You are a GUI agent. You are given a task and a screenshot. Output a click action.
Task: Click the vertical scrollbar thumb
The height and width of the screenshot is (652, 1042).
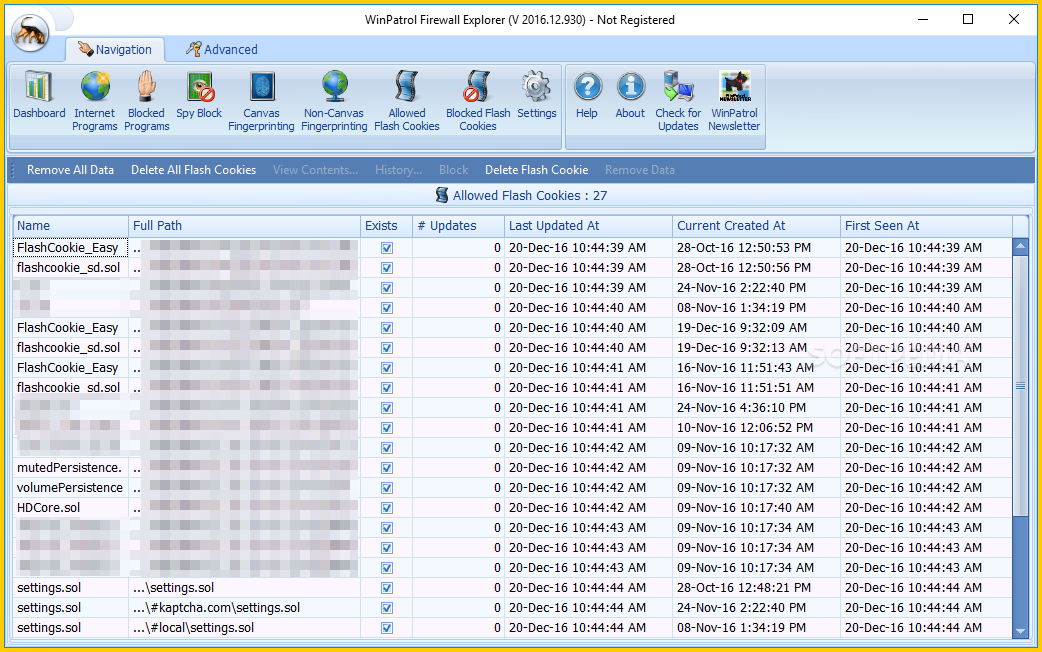(x=1020, y=385)
